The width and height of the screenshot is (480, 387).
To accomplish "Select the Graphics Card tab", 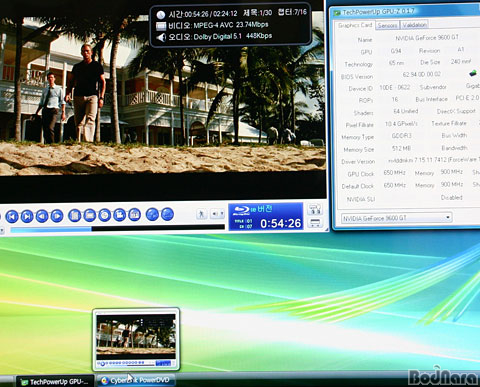I will point(355,25).
